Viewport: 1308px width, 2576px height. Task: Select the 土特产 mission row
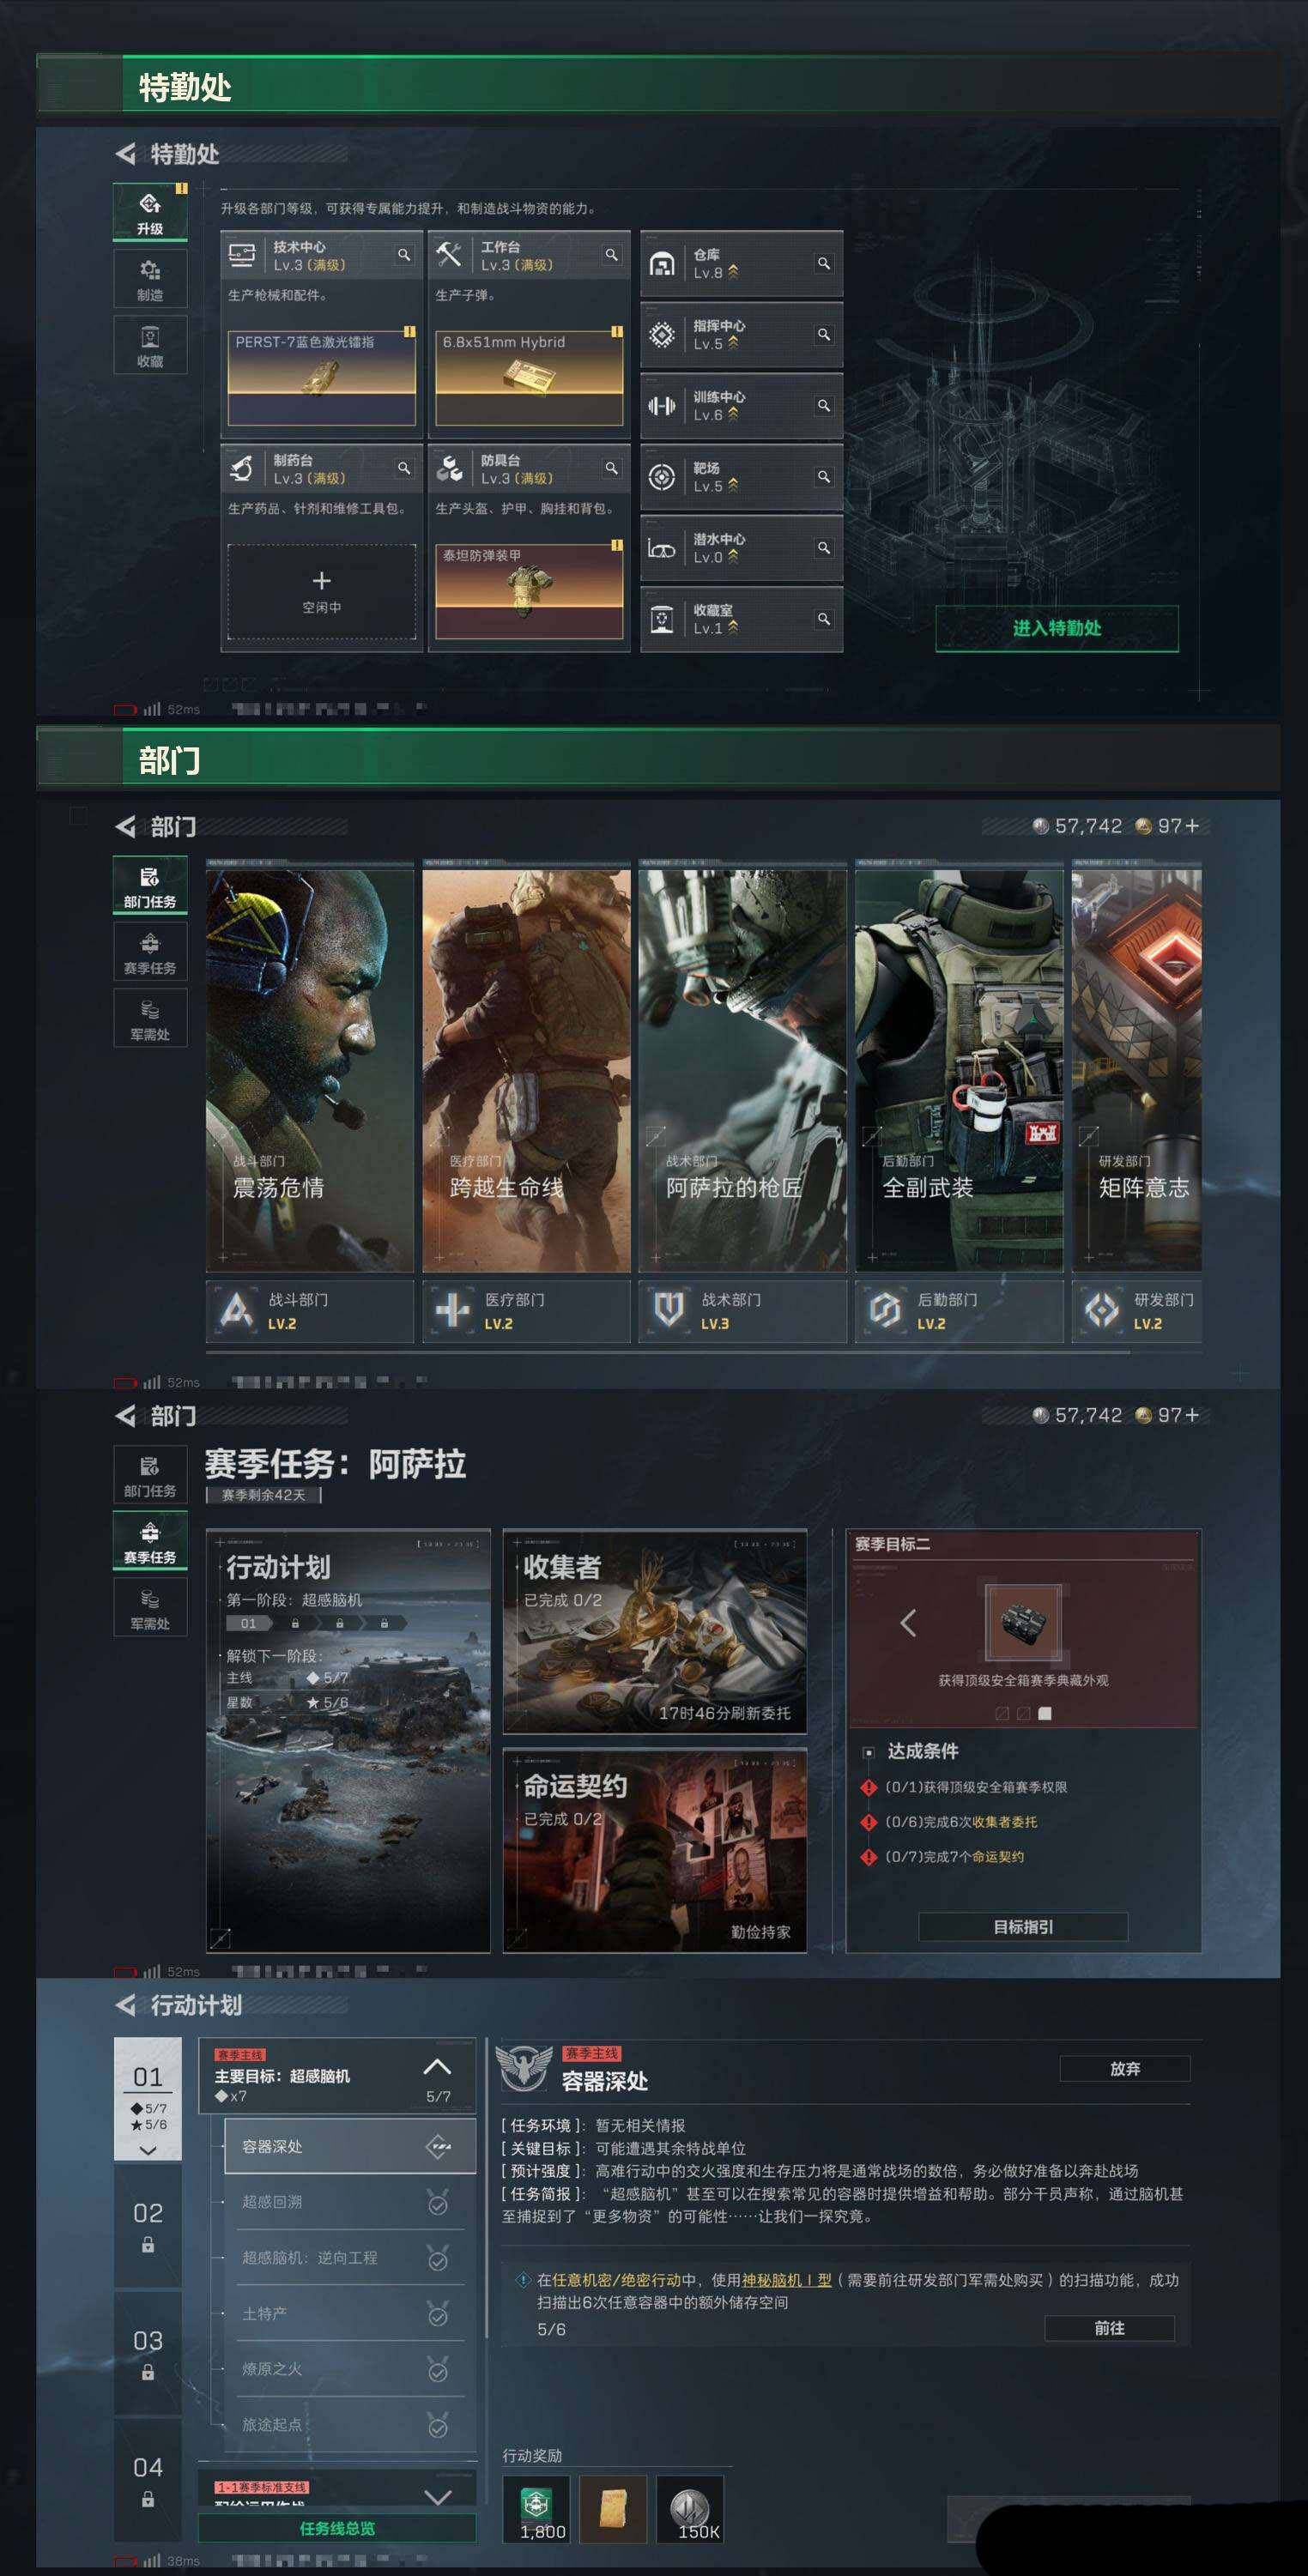[350, 2314]
